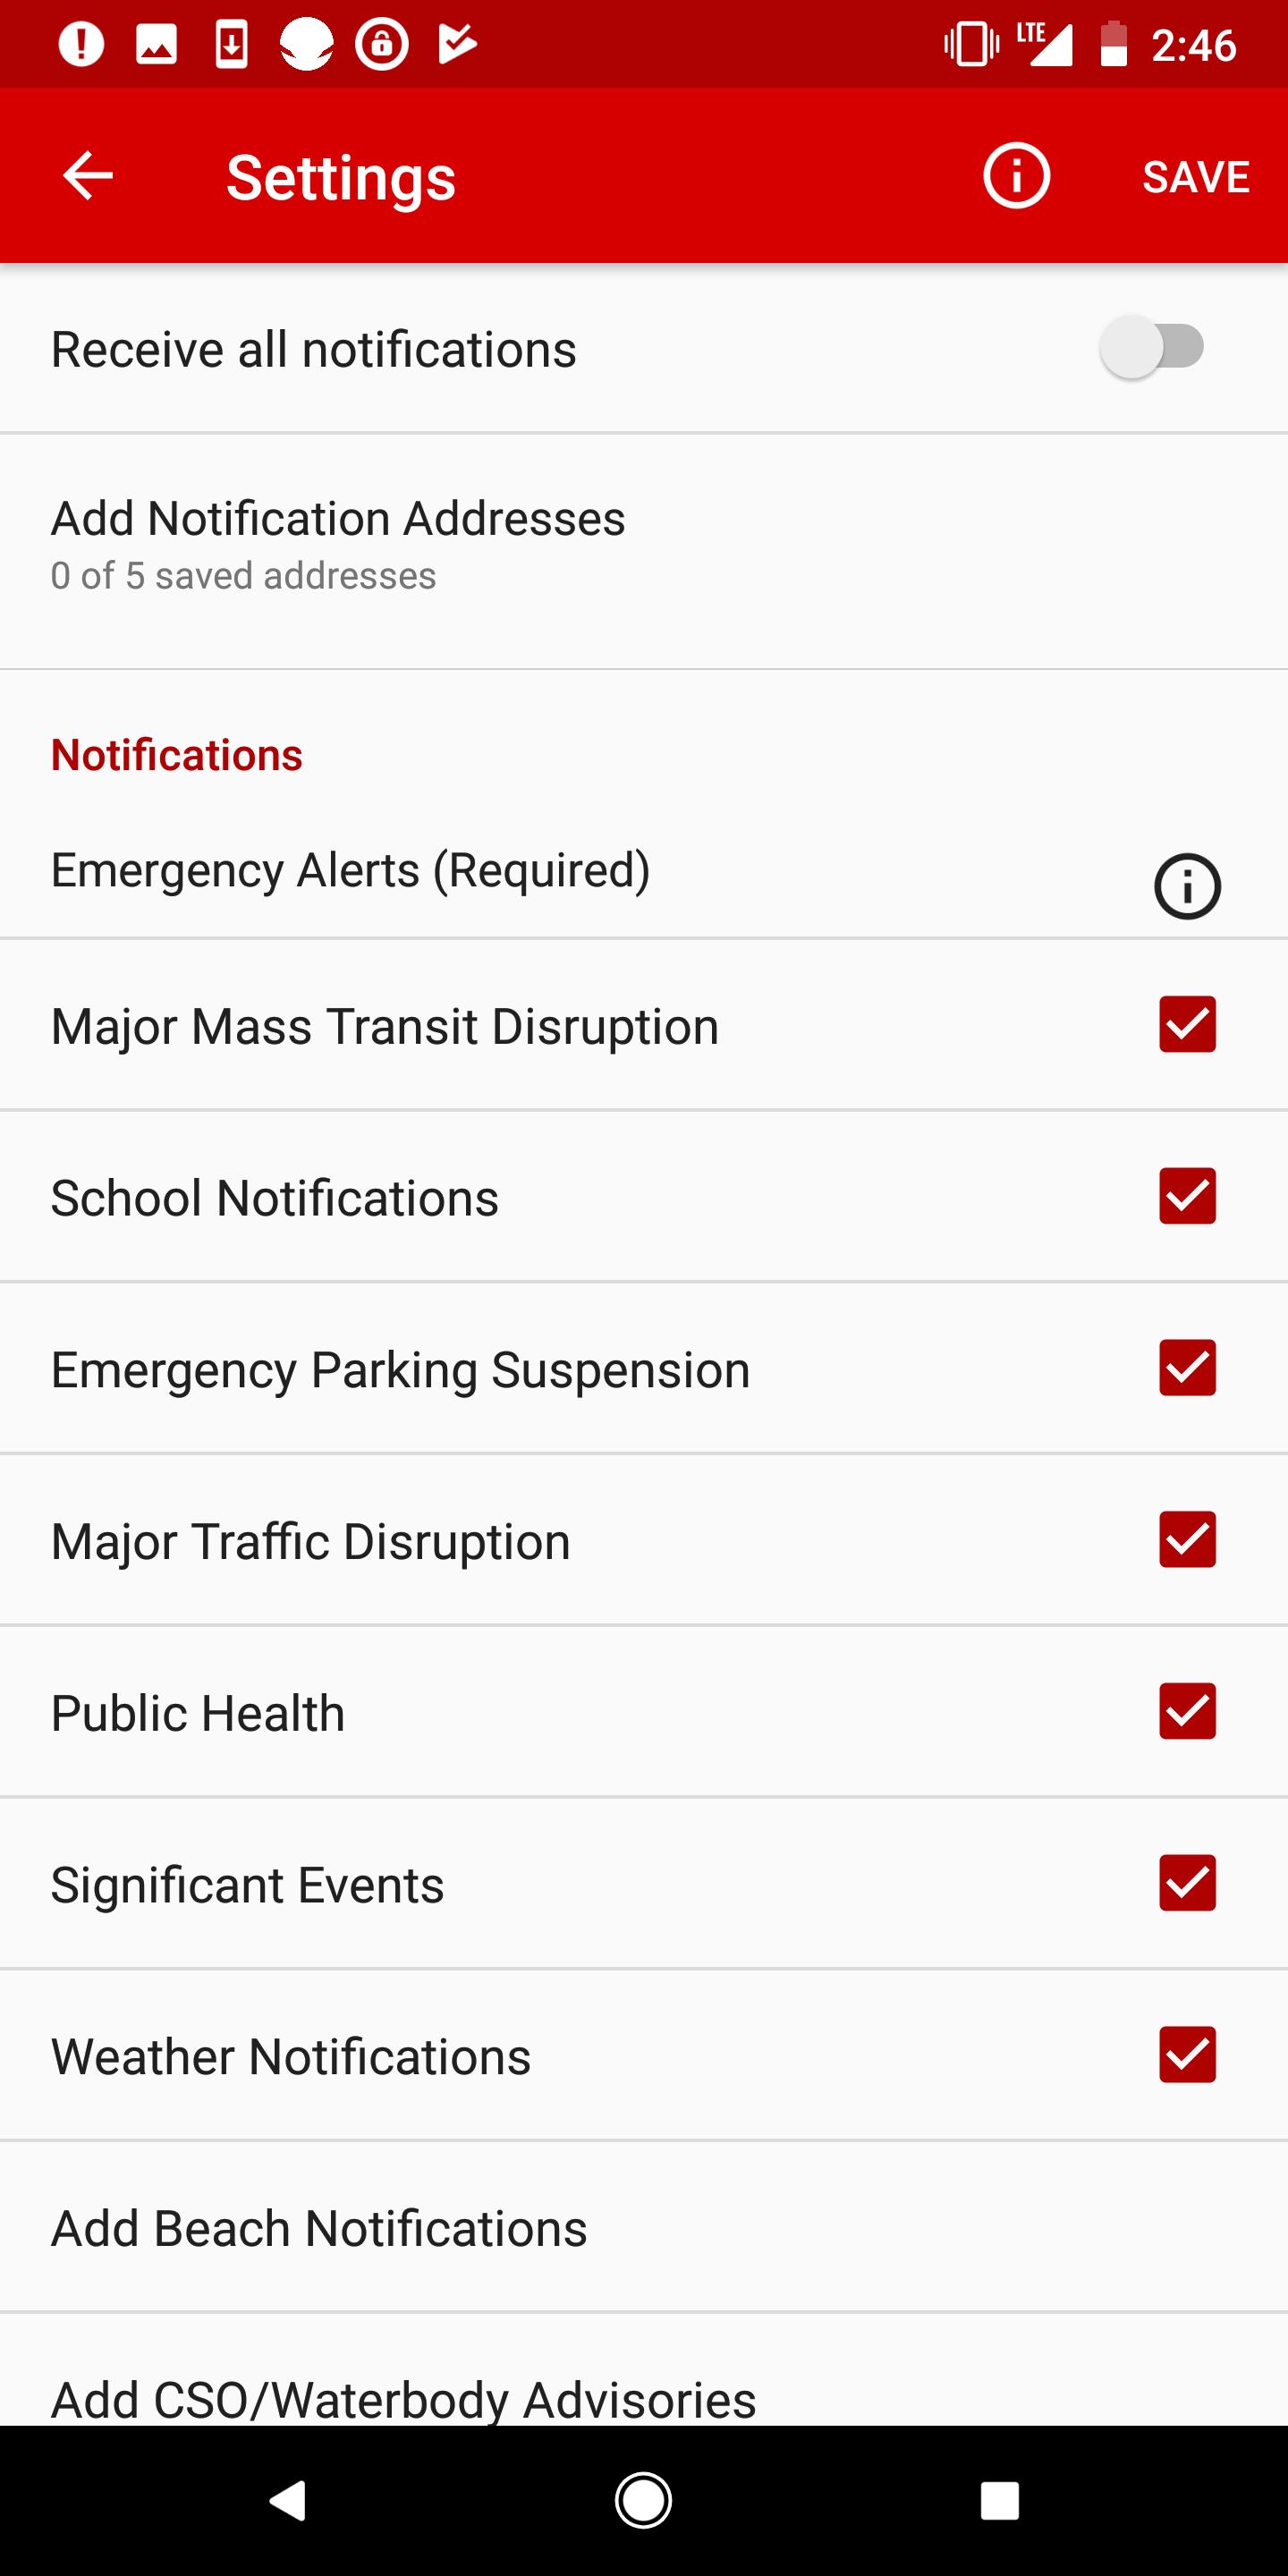Uncheck Major Mass Transit Disruption
Screen dimensions: 1288x2576
[x=1187, y=1024]
